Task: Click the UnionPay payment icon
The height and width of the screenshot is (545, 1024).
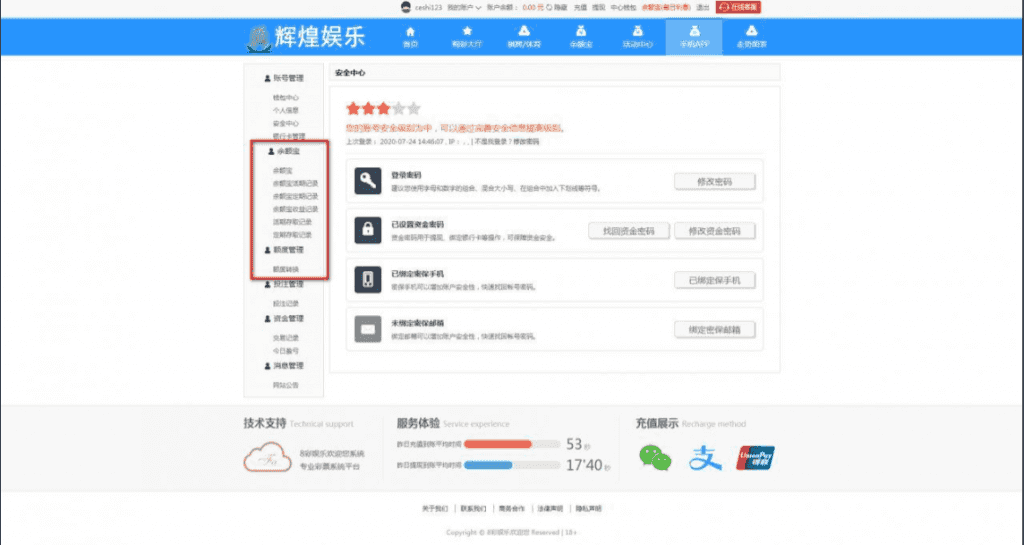Action: pyautogui.click(x=755, y=458)
